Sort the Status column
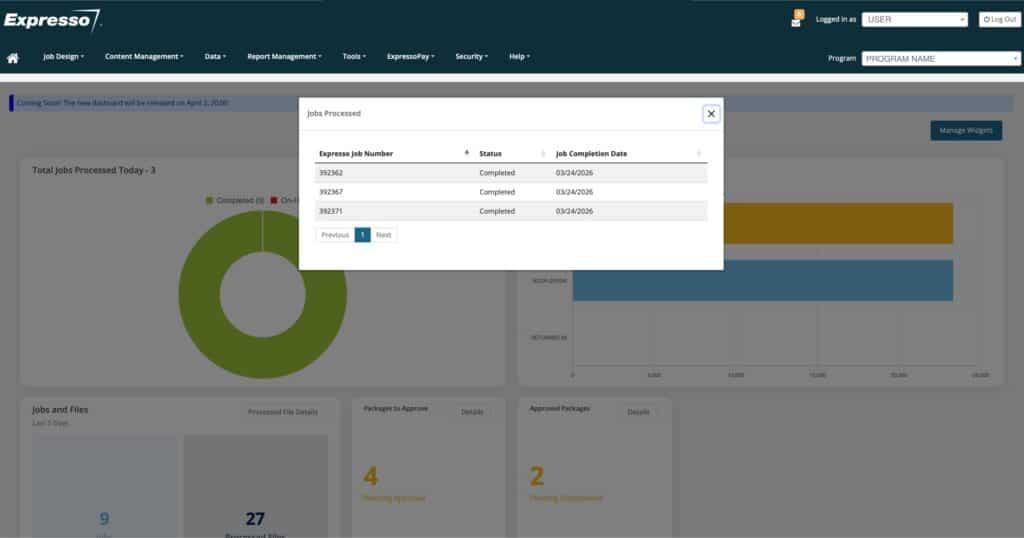The height and width of the screenshot is (538, 1024). (x=543, y=154)
